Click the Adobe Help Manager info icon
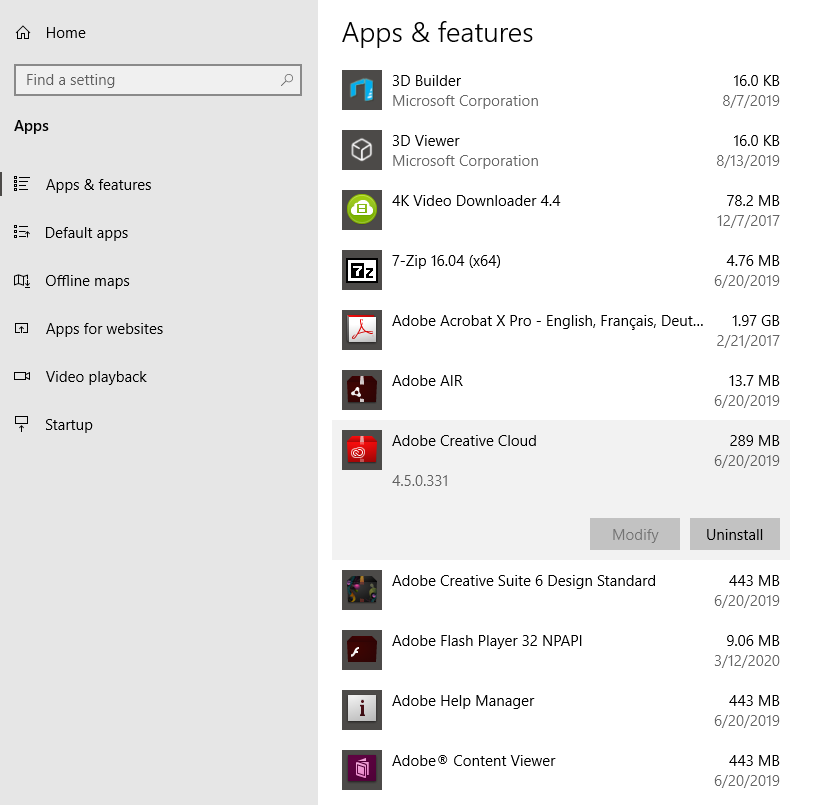 point(362,710)
